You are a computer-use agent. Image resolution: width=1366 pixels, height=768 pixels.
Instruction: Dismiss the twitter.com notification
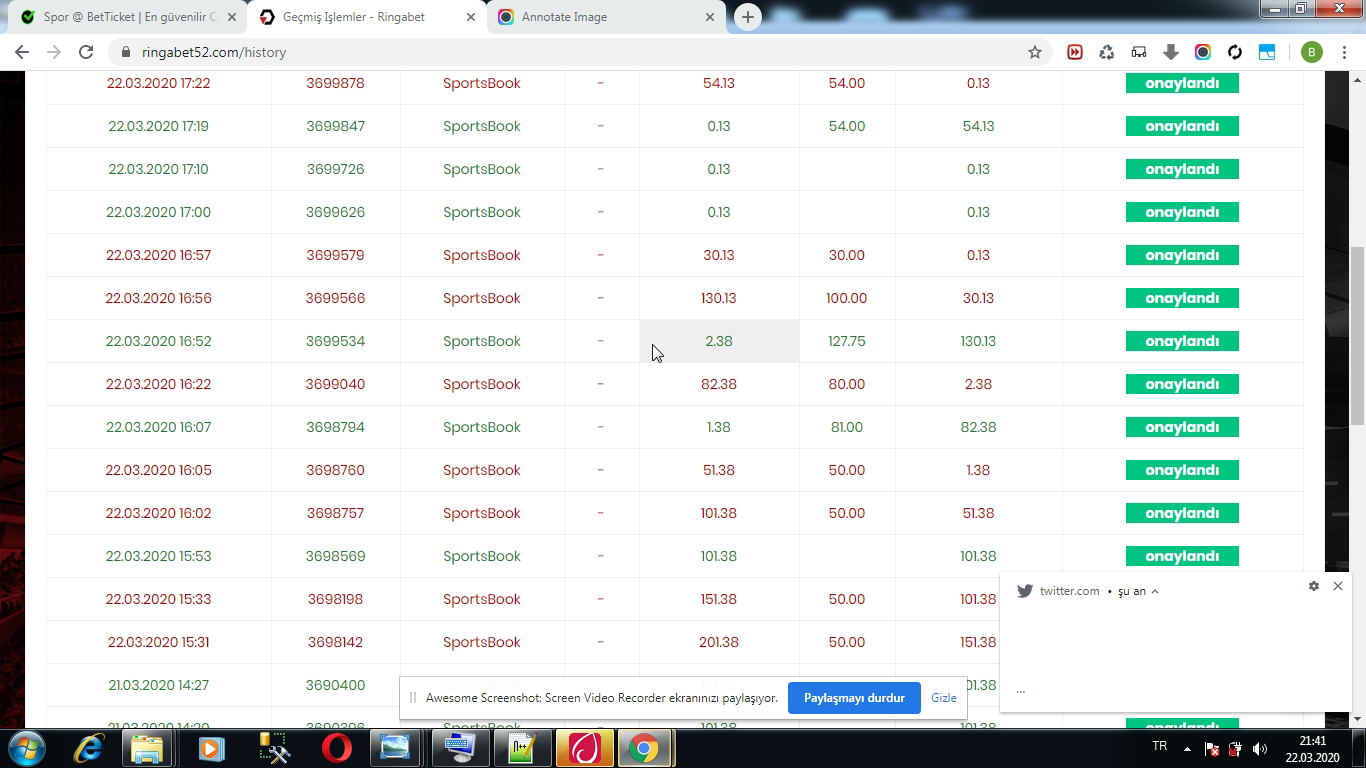pyautogui.click(x=1338, y=586)
